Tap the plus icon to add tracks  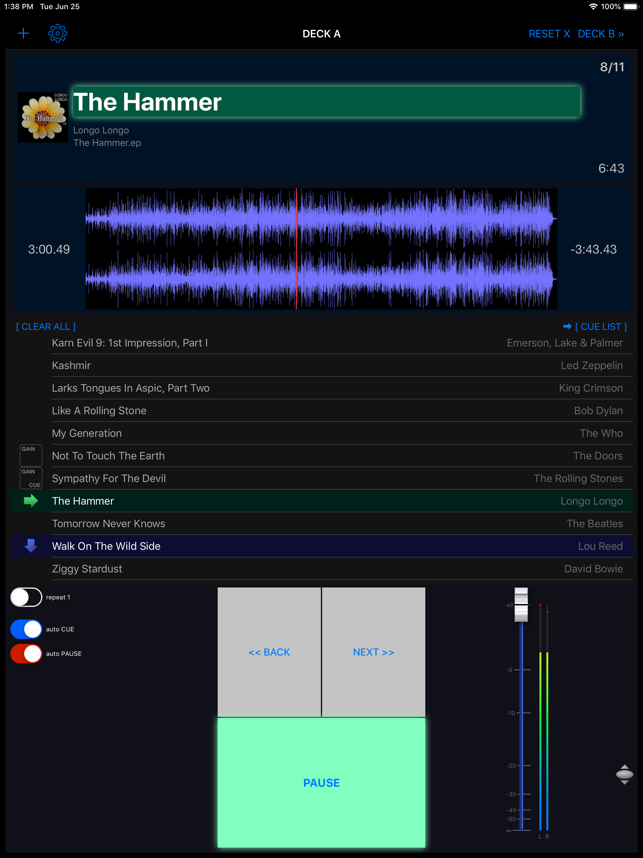(x=23, y=34)
